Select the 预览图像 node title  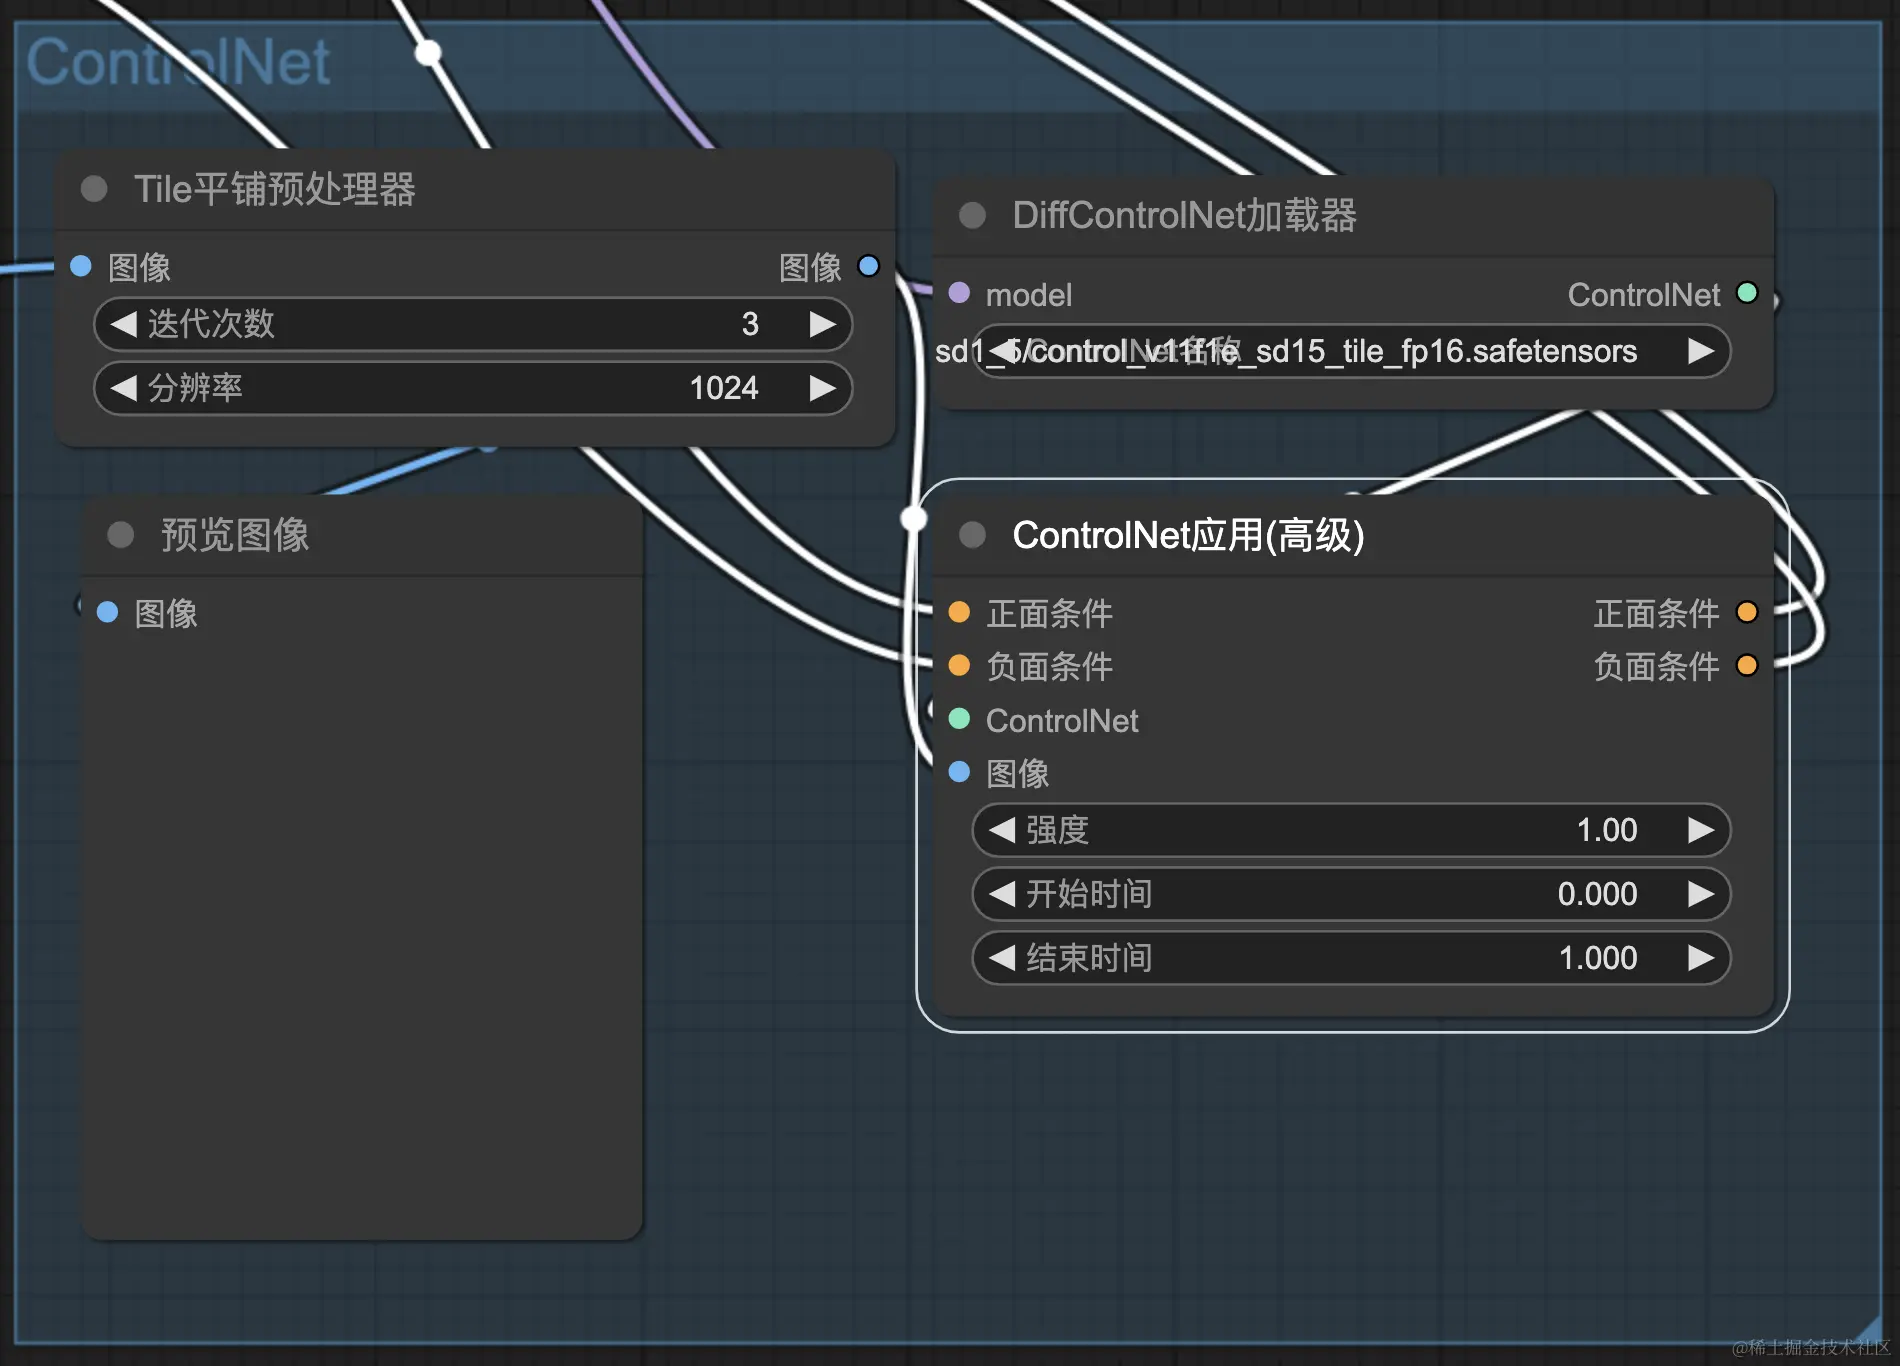click(235, 535)
